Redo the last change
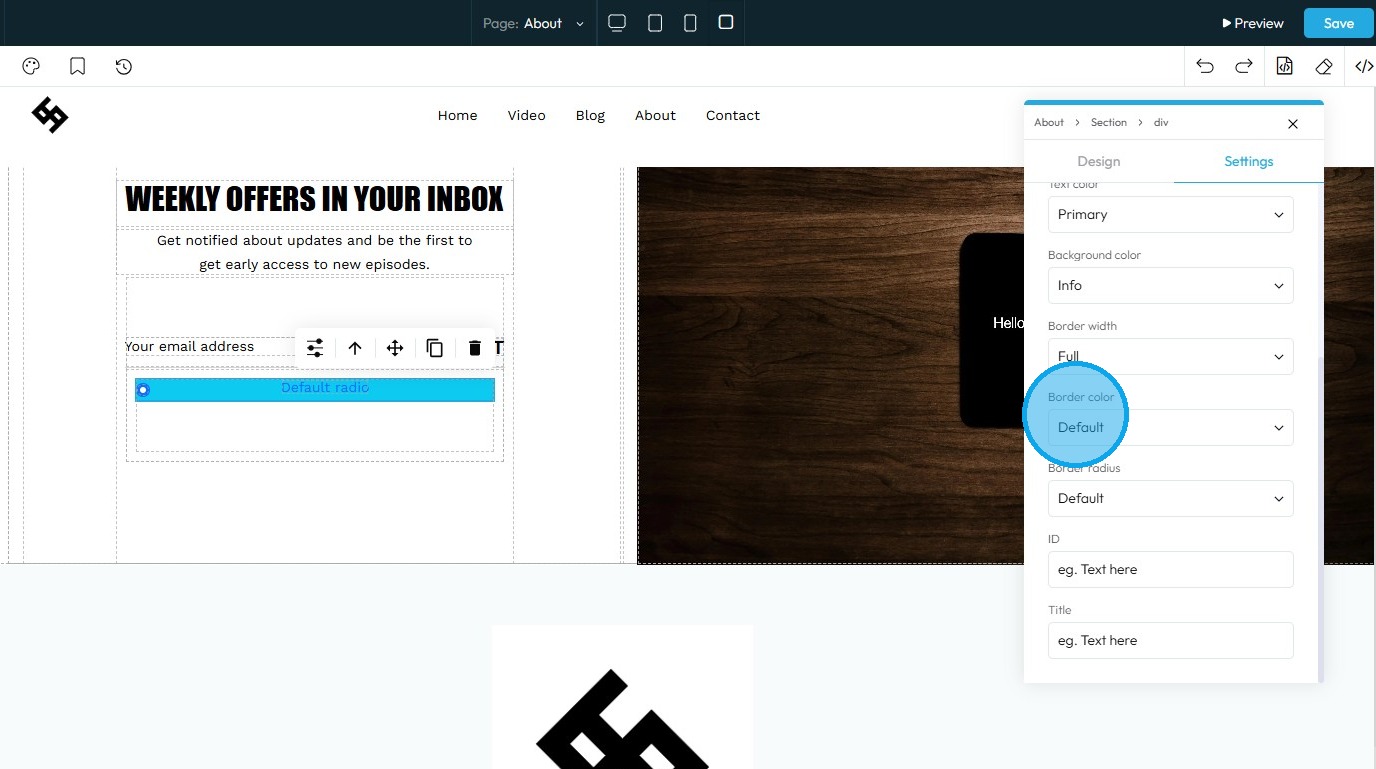1376x769 pixels. 1244,67
